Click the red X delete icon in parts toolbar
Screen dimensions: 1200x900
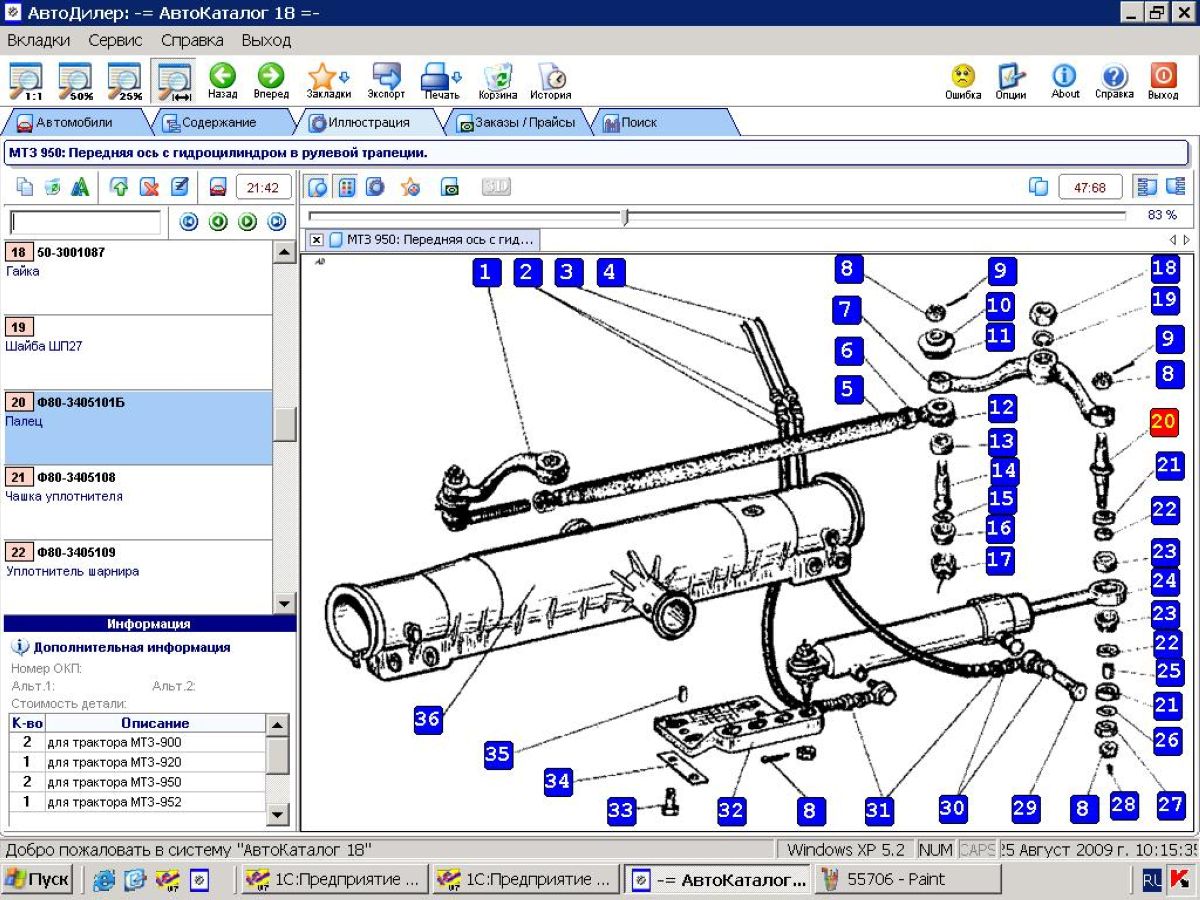click(x=150, y=188)
